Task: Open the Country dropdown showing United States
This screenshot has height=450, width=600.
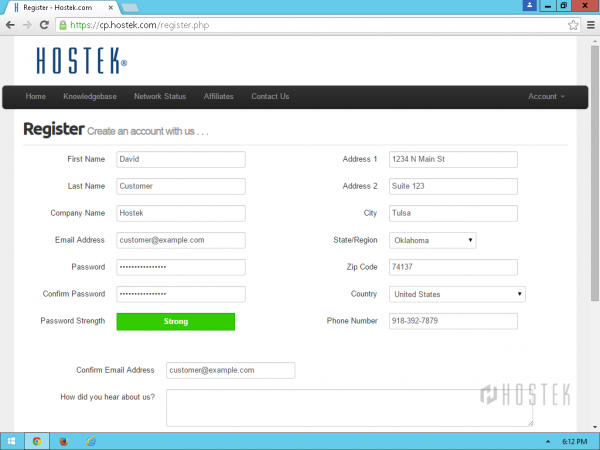Action: [x=457, y=294]
